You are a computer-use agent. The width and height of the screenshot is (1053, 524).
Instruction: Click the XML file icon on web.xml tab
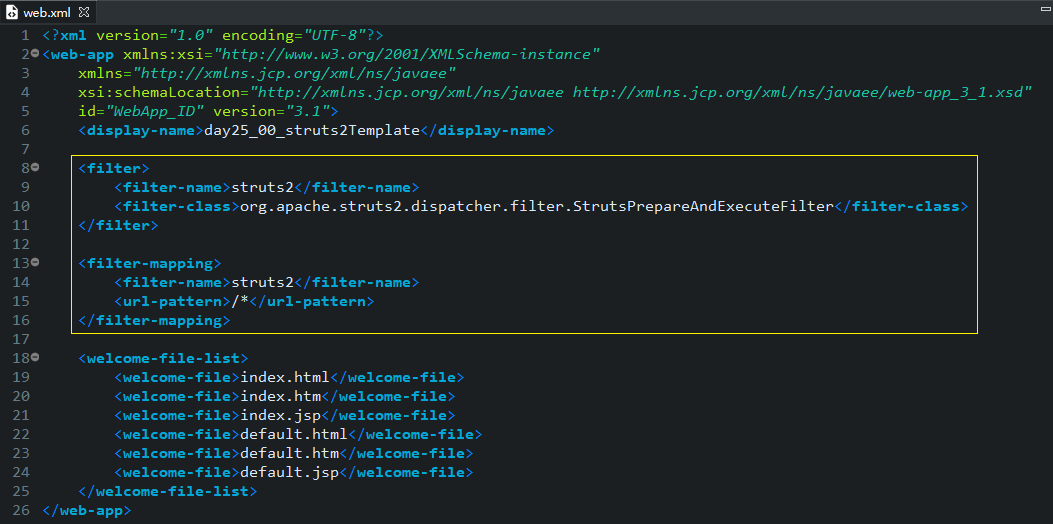12,12
